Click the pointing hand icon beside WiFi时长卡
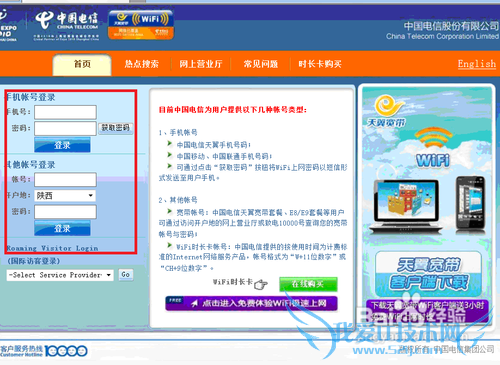500x365 pixels. (x=261, y=284)
